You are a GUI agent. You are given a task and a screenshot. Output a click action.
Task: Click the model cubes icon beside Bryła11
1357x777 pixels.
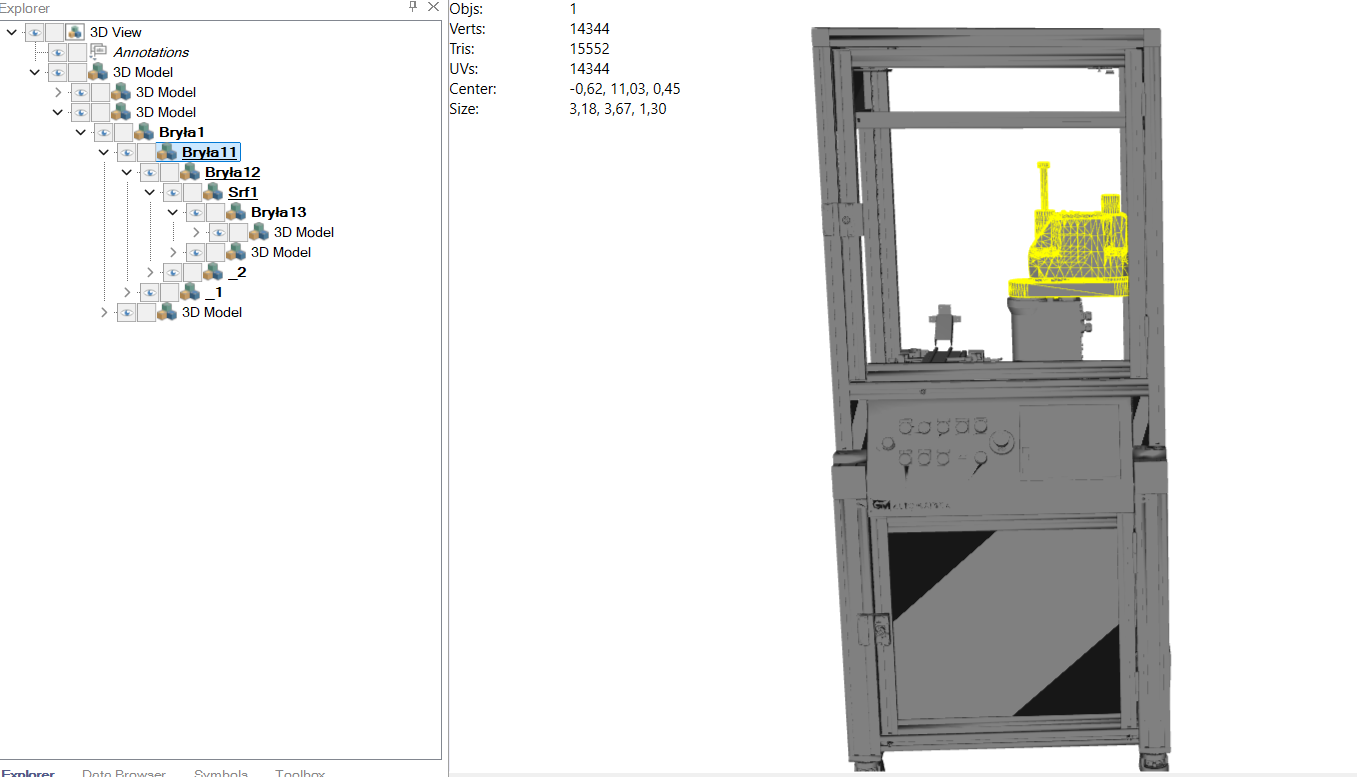[x=167, y=152]
